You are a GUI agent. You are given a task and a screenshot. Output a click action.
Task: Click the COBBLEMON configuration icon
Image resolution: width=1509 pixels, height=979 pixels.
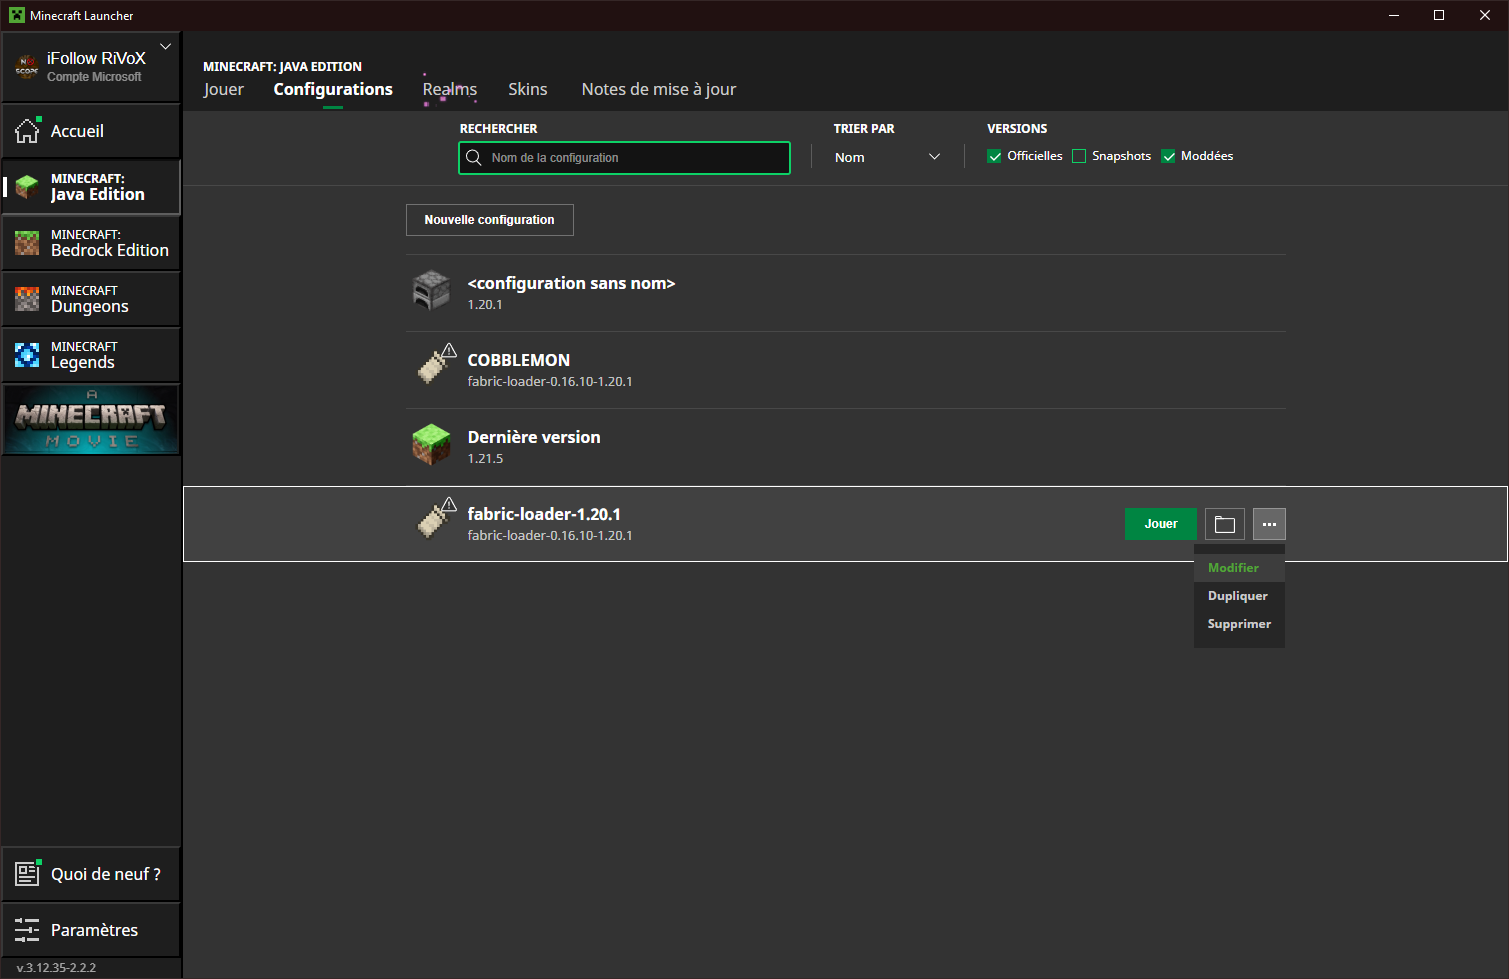click(436, 364)
